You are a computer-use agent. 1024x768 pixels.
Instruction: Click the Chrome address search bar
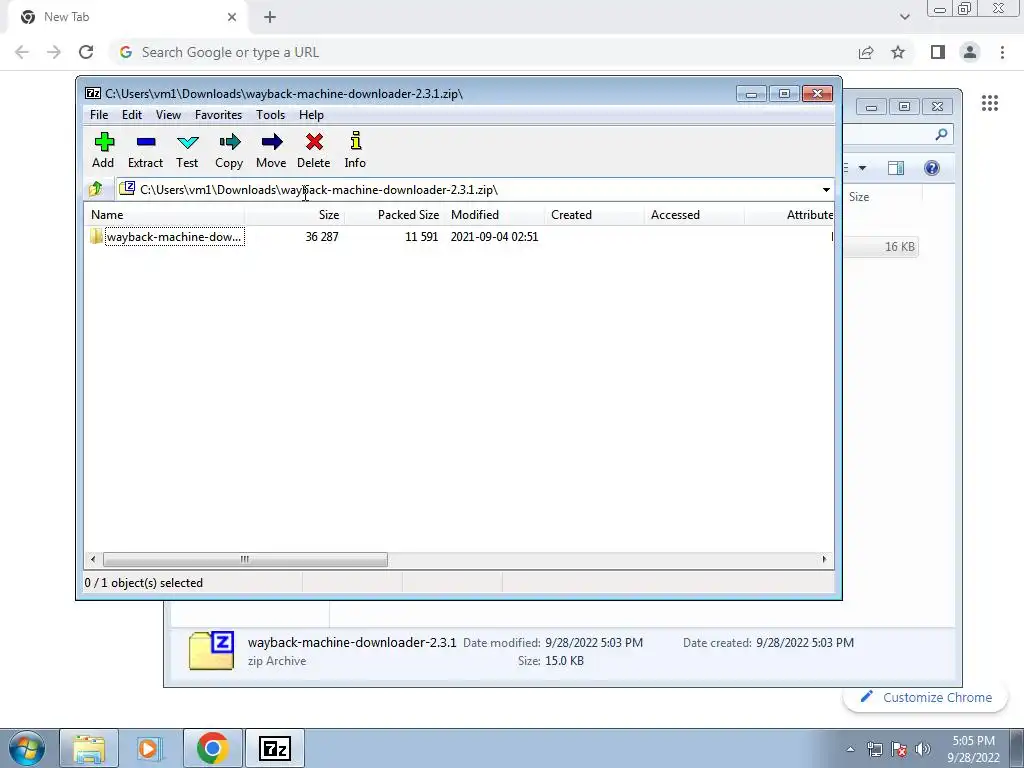click(483, 52)
